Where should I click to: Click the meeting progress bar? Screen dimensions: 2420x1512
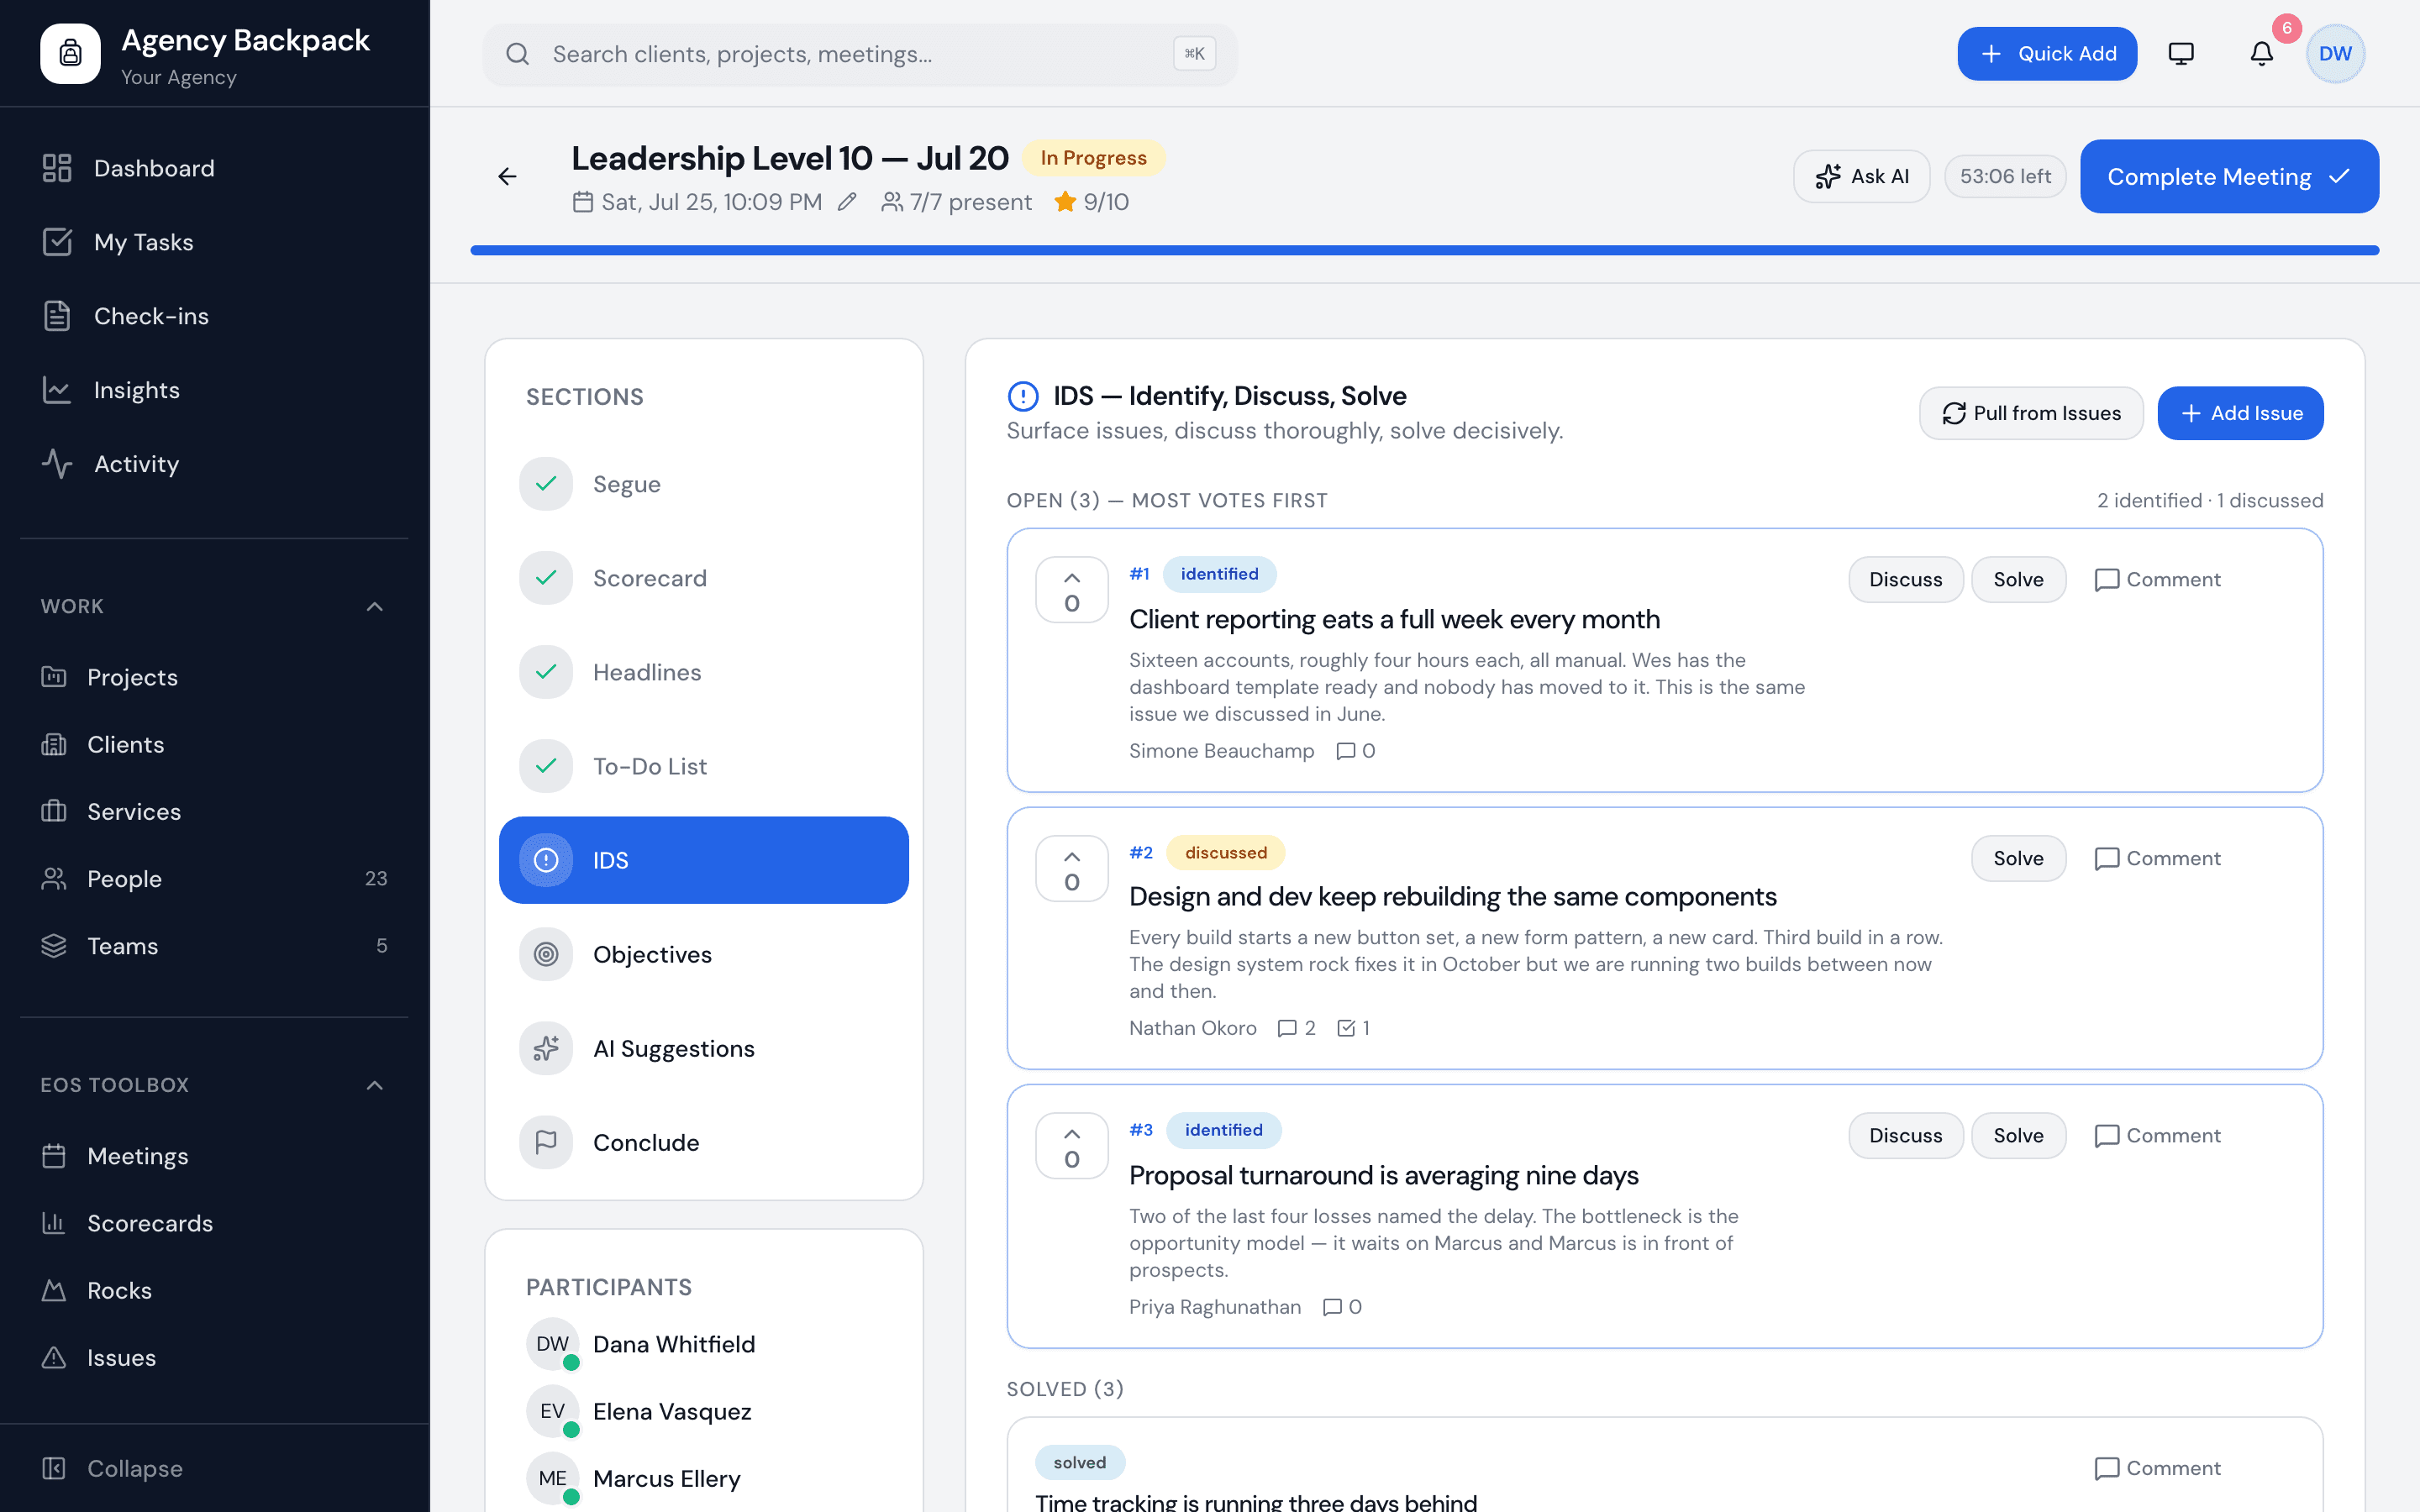[x=1424, y=250]
